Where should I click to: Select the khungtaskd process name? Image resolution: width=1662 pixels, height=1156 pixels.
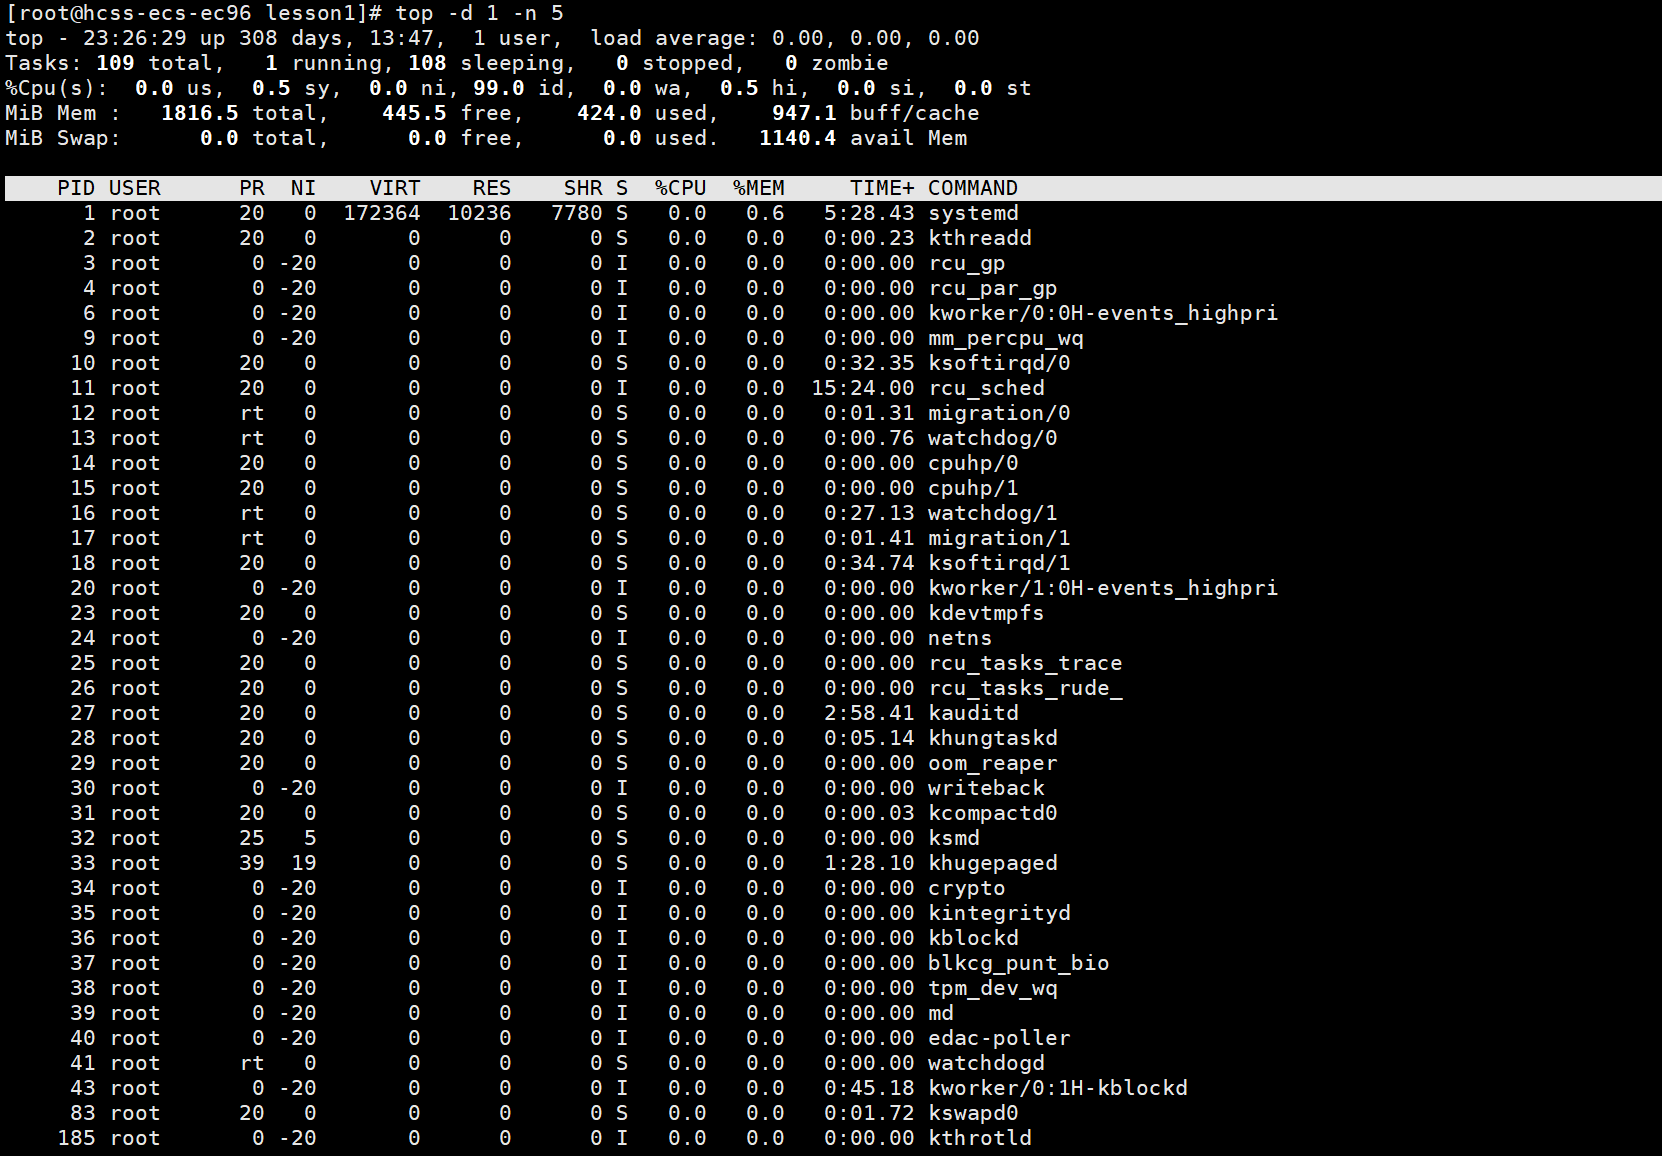click(993, 738)
